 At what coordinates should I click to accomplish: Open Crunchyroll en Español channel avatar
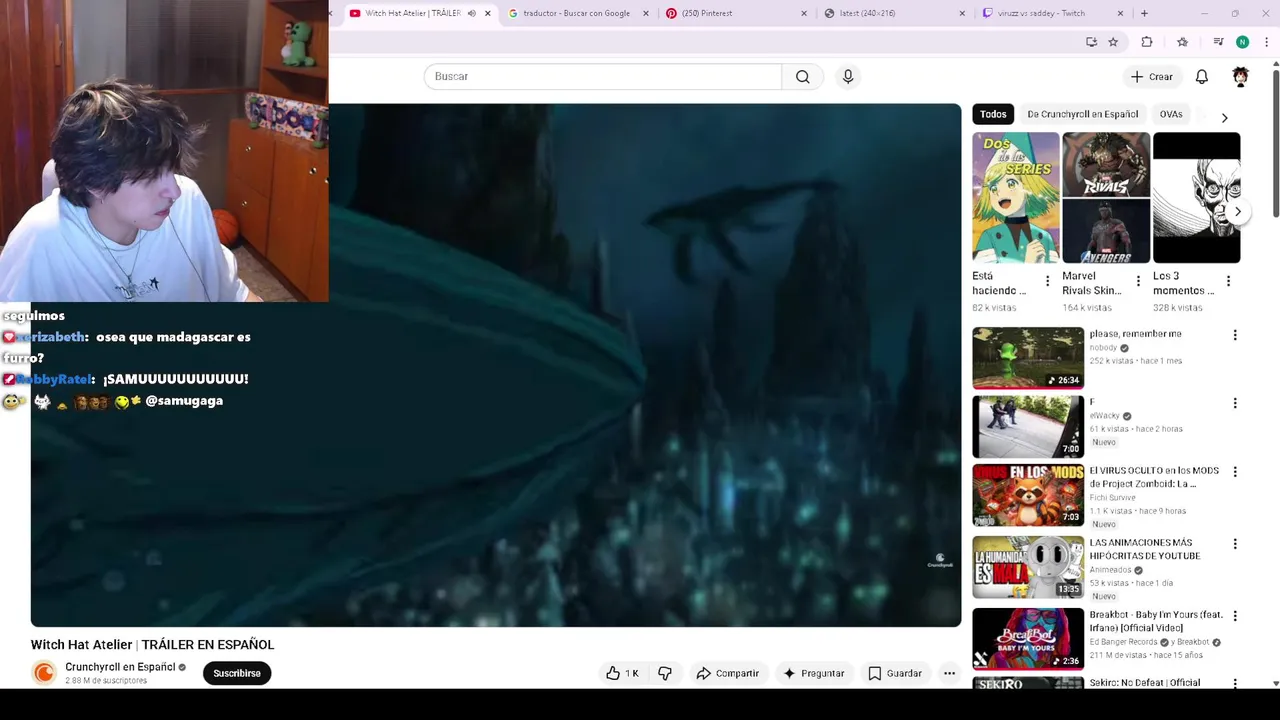tap(44, 673)
